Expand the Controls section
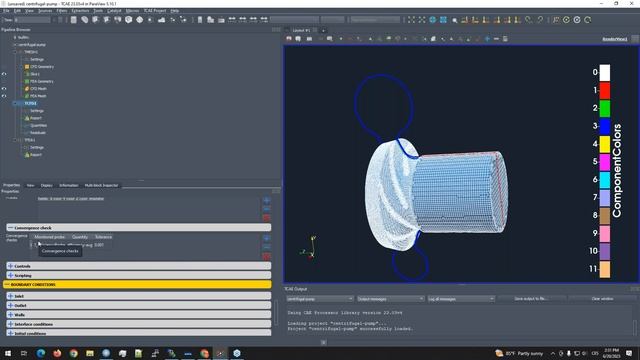 [x=138, y=266]
